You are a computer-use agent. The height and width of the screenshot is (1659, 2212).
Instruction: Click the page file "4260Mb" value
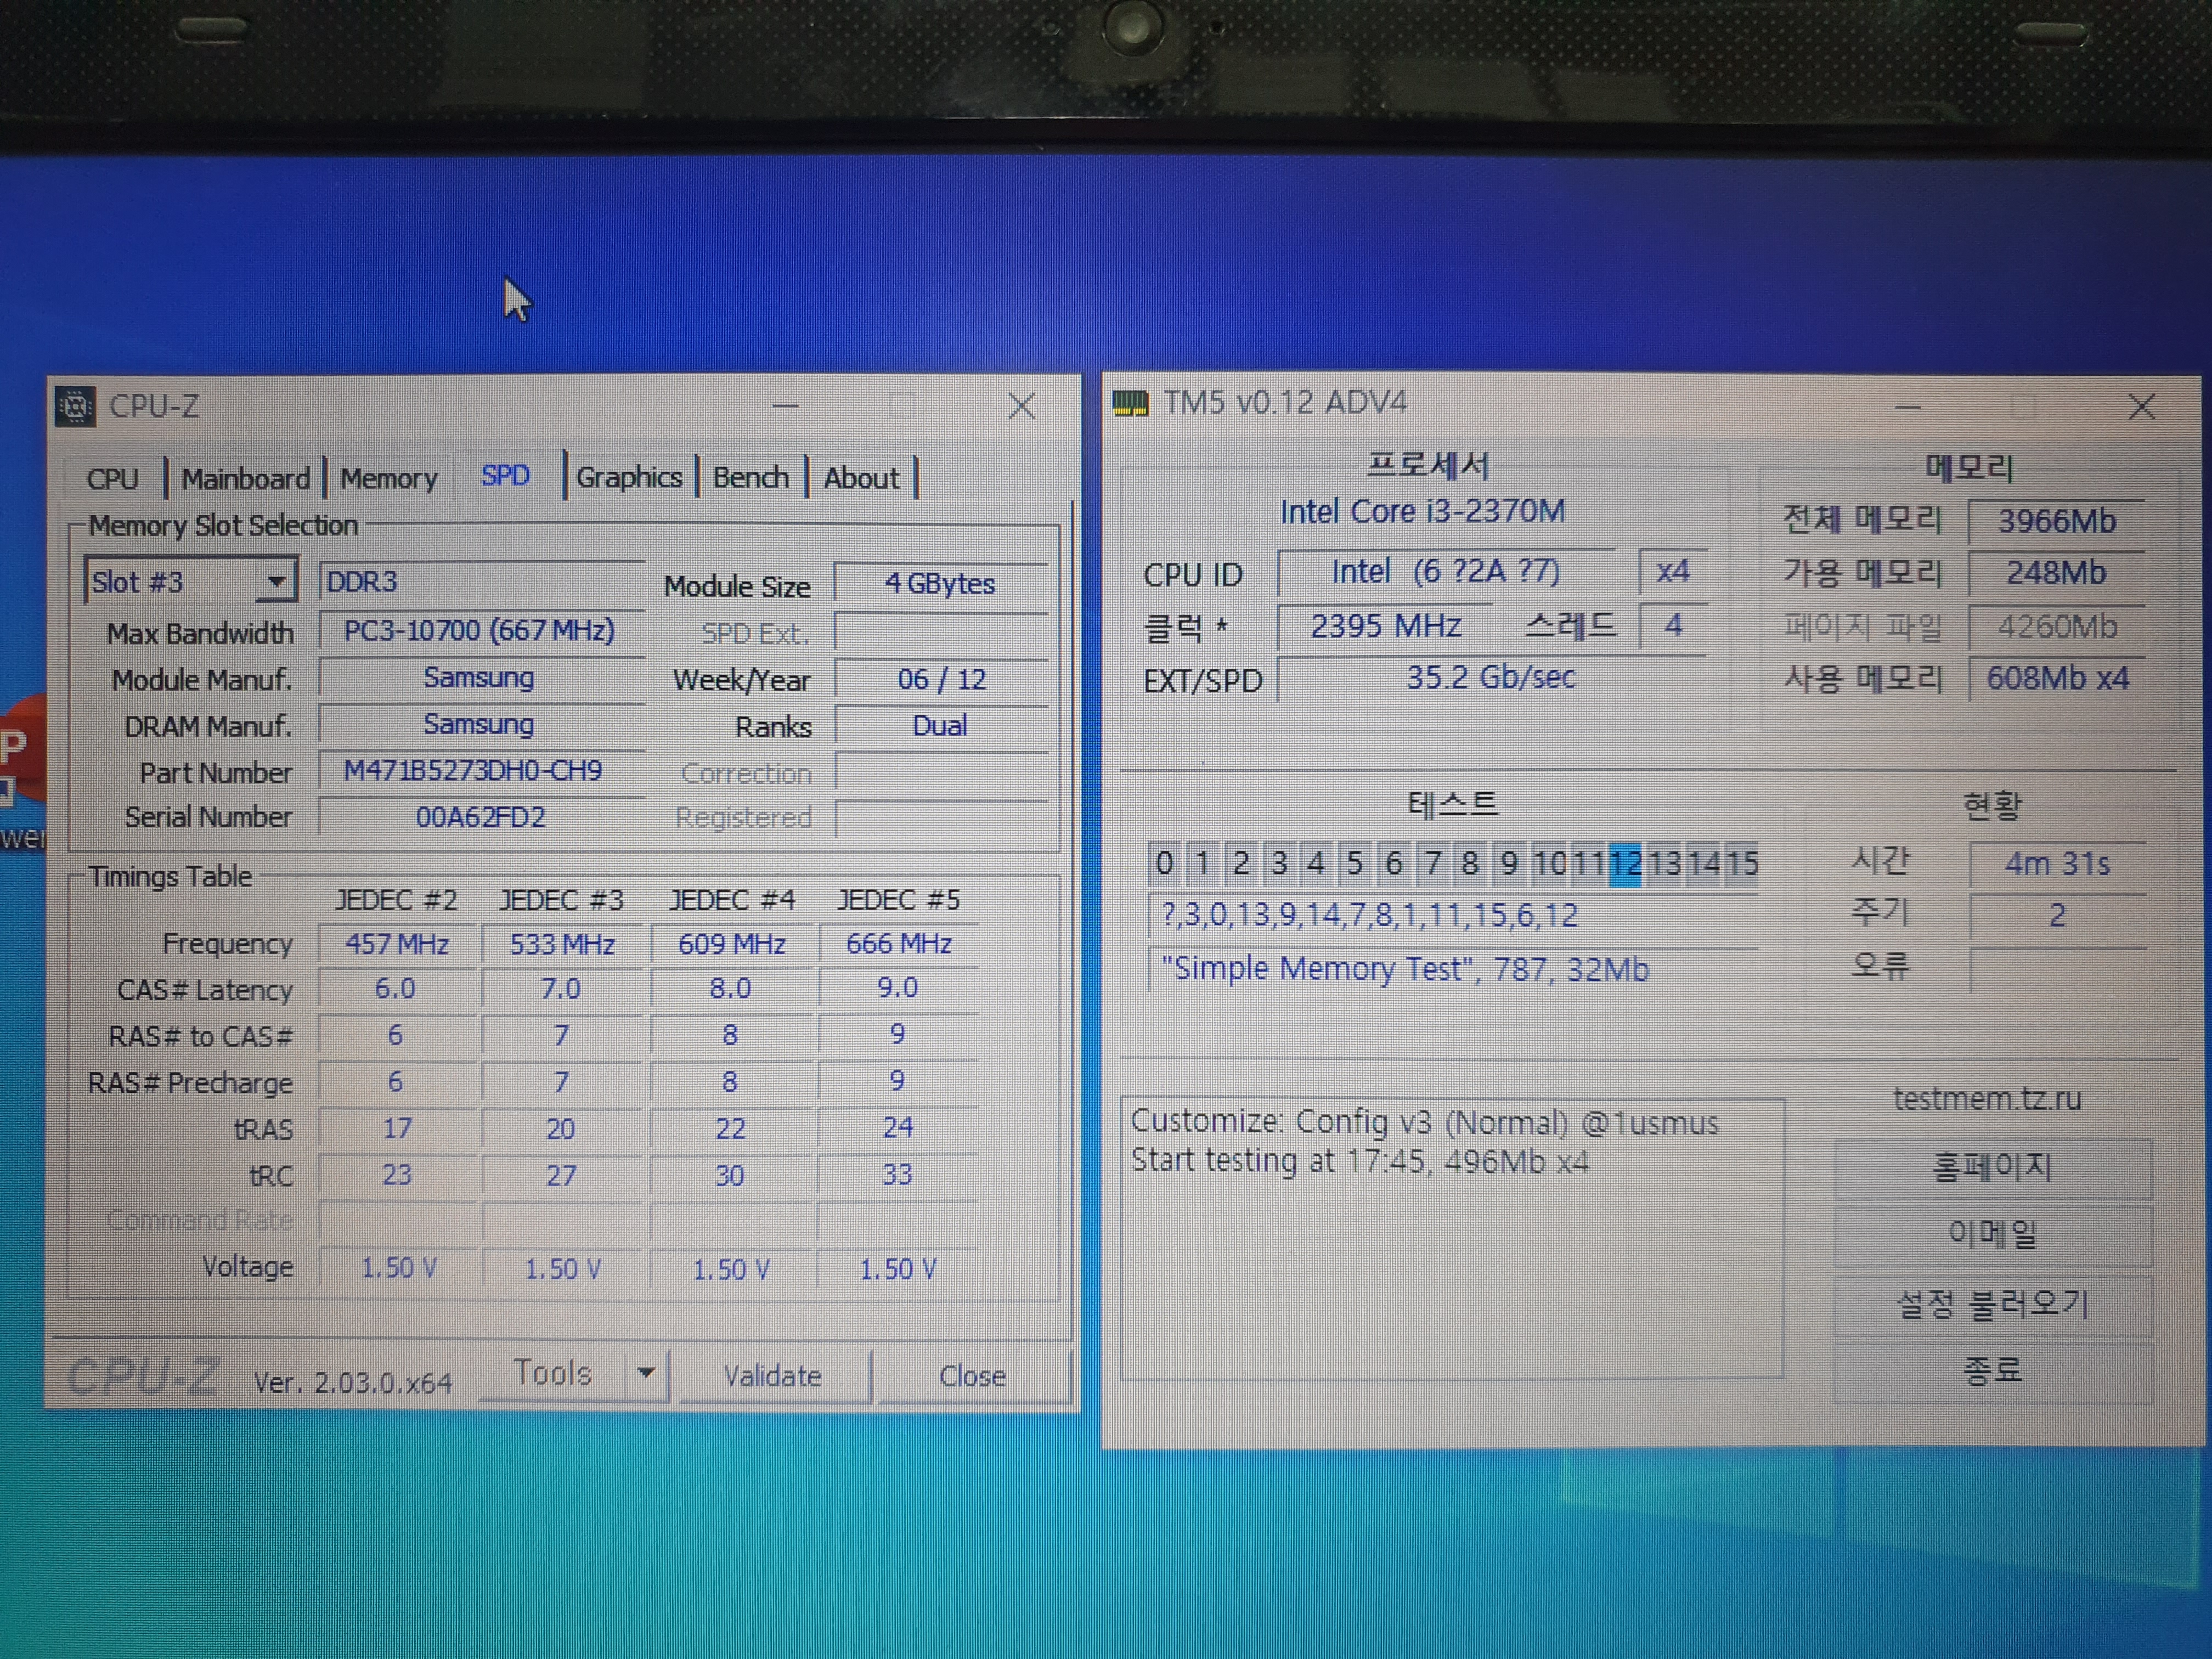tap(2056, 627)
